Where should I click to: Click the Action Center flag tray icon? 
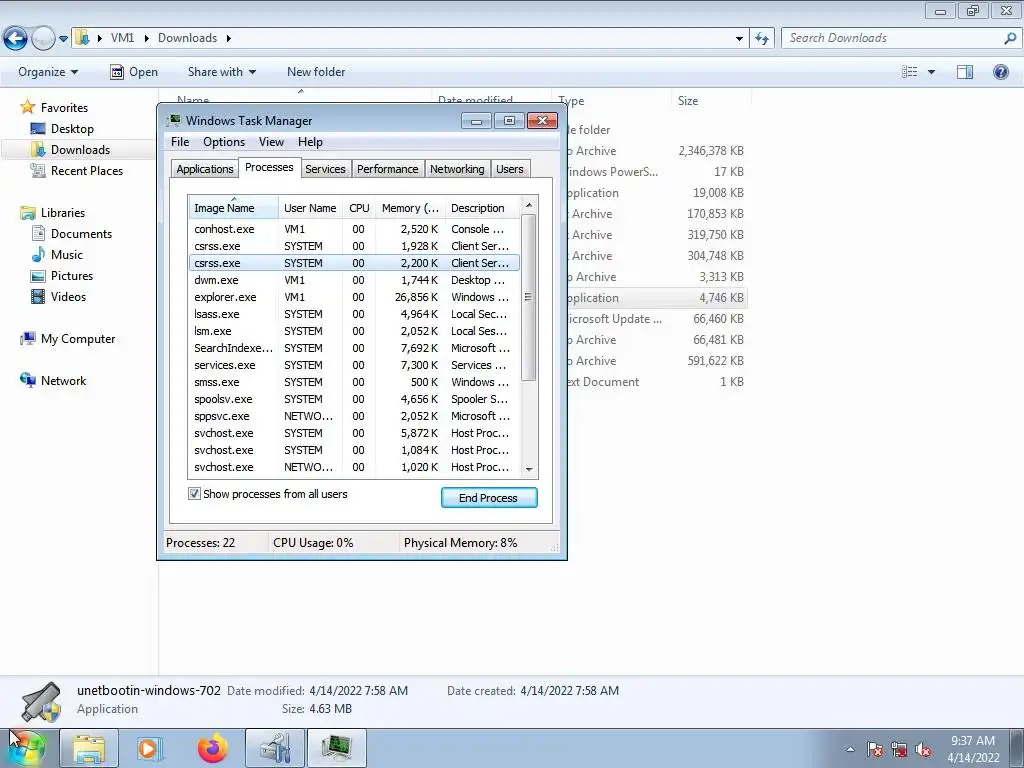point(875,749)
